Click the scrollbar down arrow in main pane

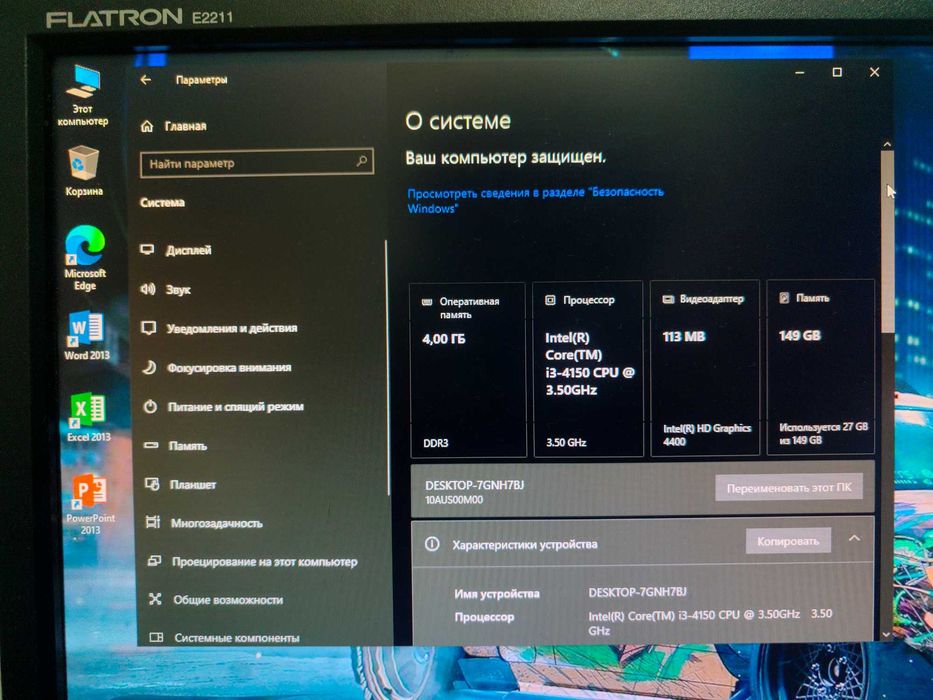(885, 635)
